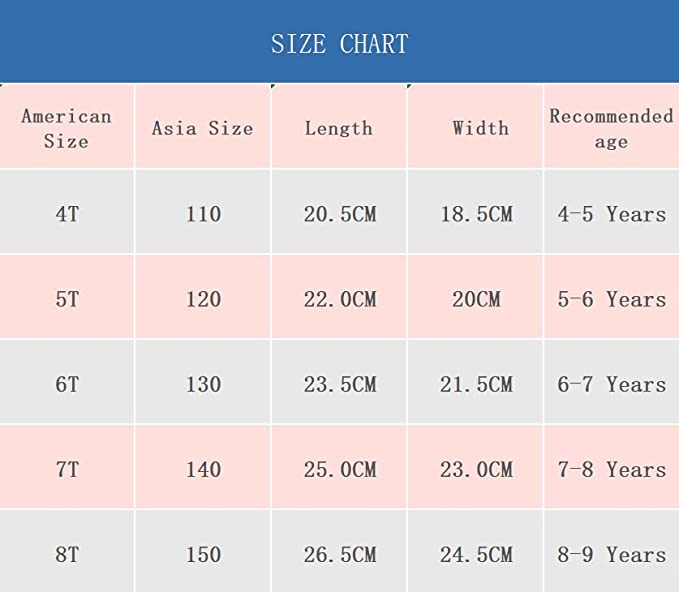The width and height of the screenshot is (679, 592).
Task: Select the 20CM width cell
Action: tap(475, 296)
